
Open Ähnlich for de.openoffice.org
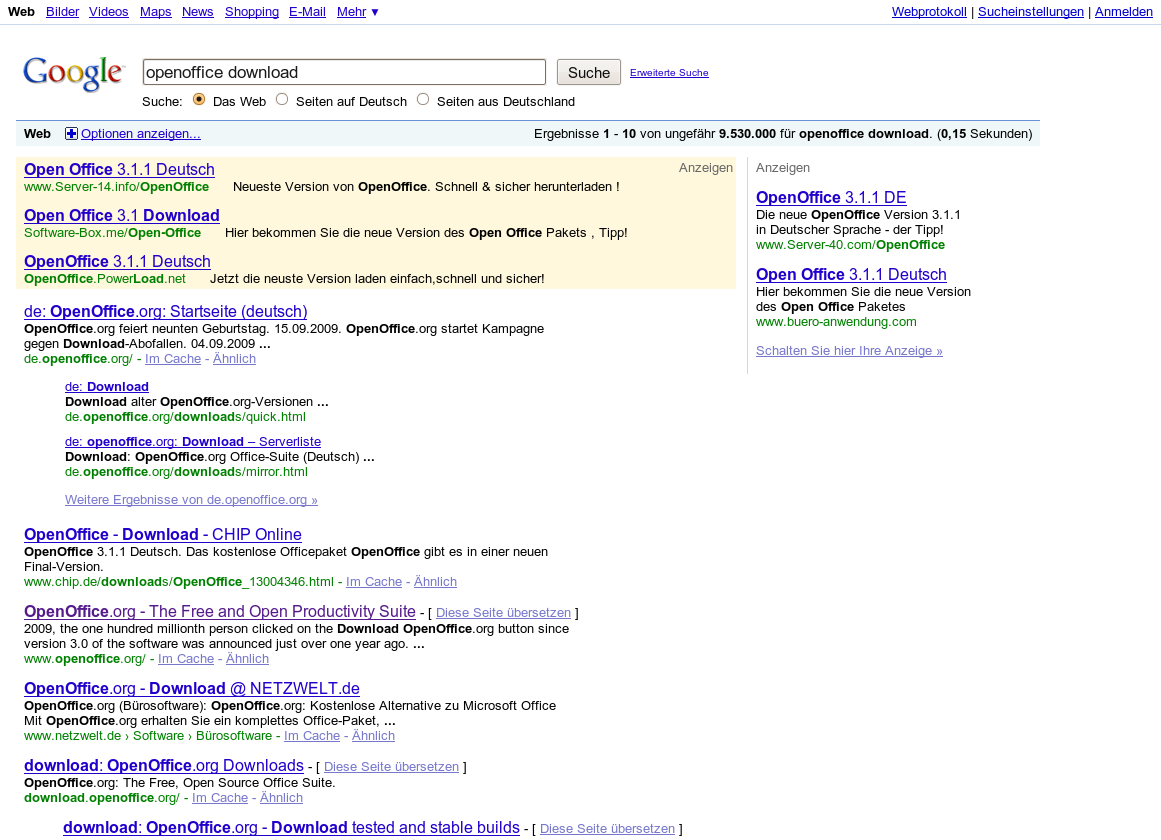pos(234,359)
